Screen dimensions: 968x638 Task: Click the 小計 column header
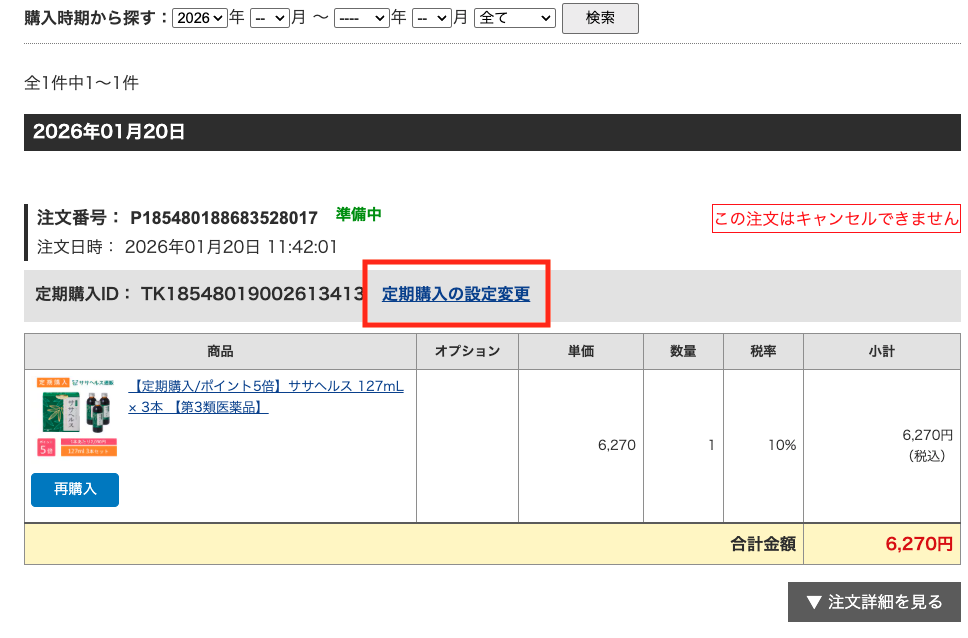click(x=881, y=351)
